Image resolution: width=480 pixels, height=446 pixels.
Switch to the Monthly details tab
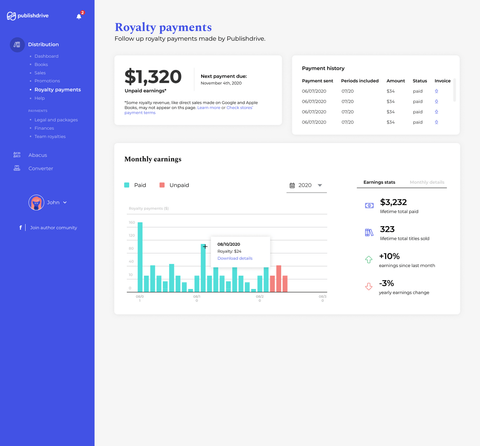(x=427, y=182)
